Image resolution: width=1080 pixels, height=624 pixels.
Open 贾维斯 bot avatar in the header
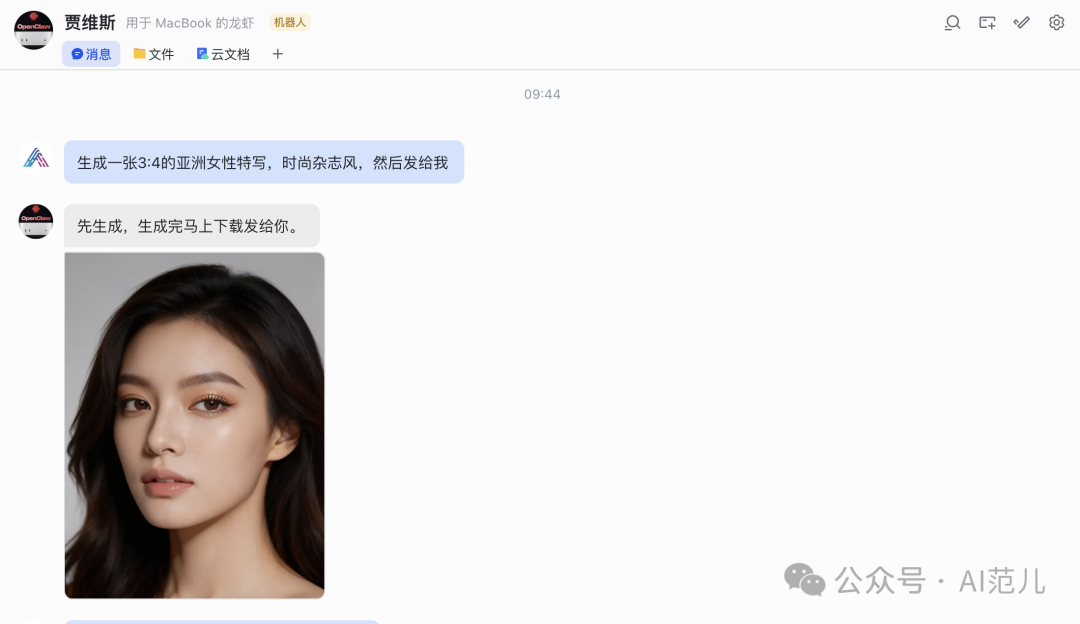click(x=33, y=30)
